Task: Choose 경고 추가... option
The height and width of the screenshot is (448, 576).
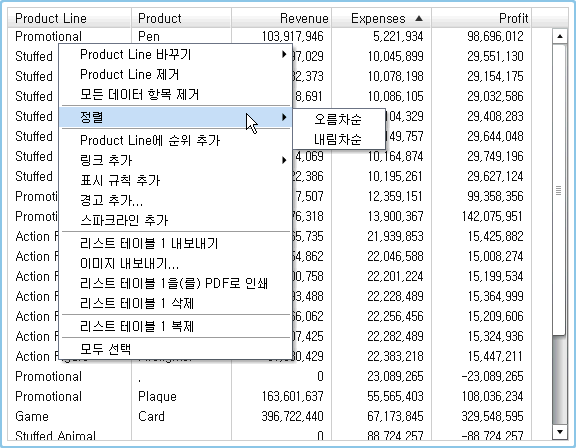Action: [176, 200]
